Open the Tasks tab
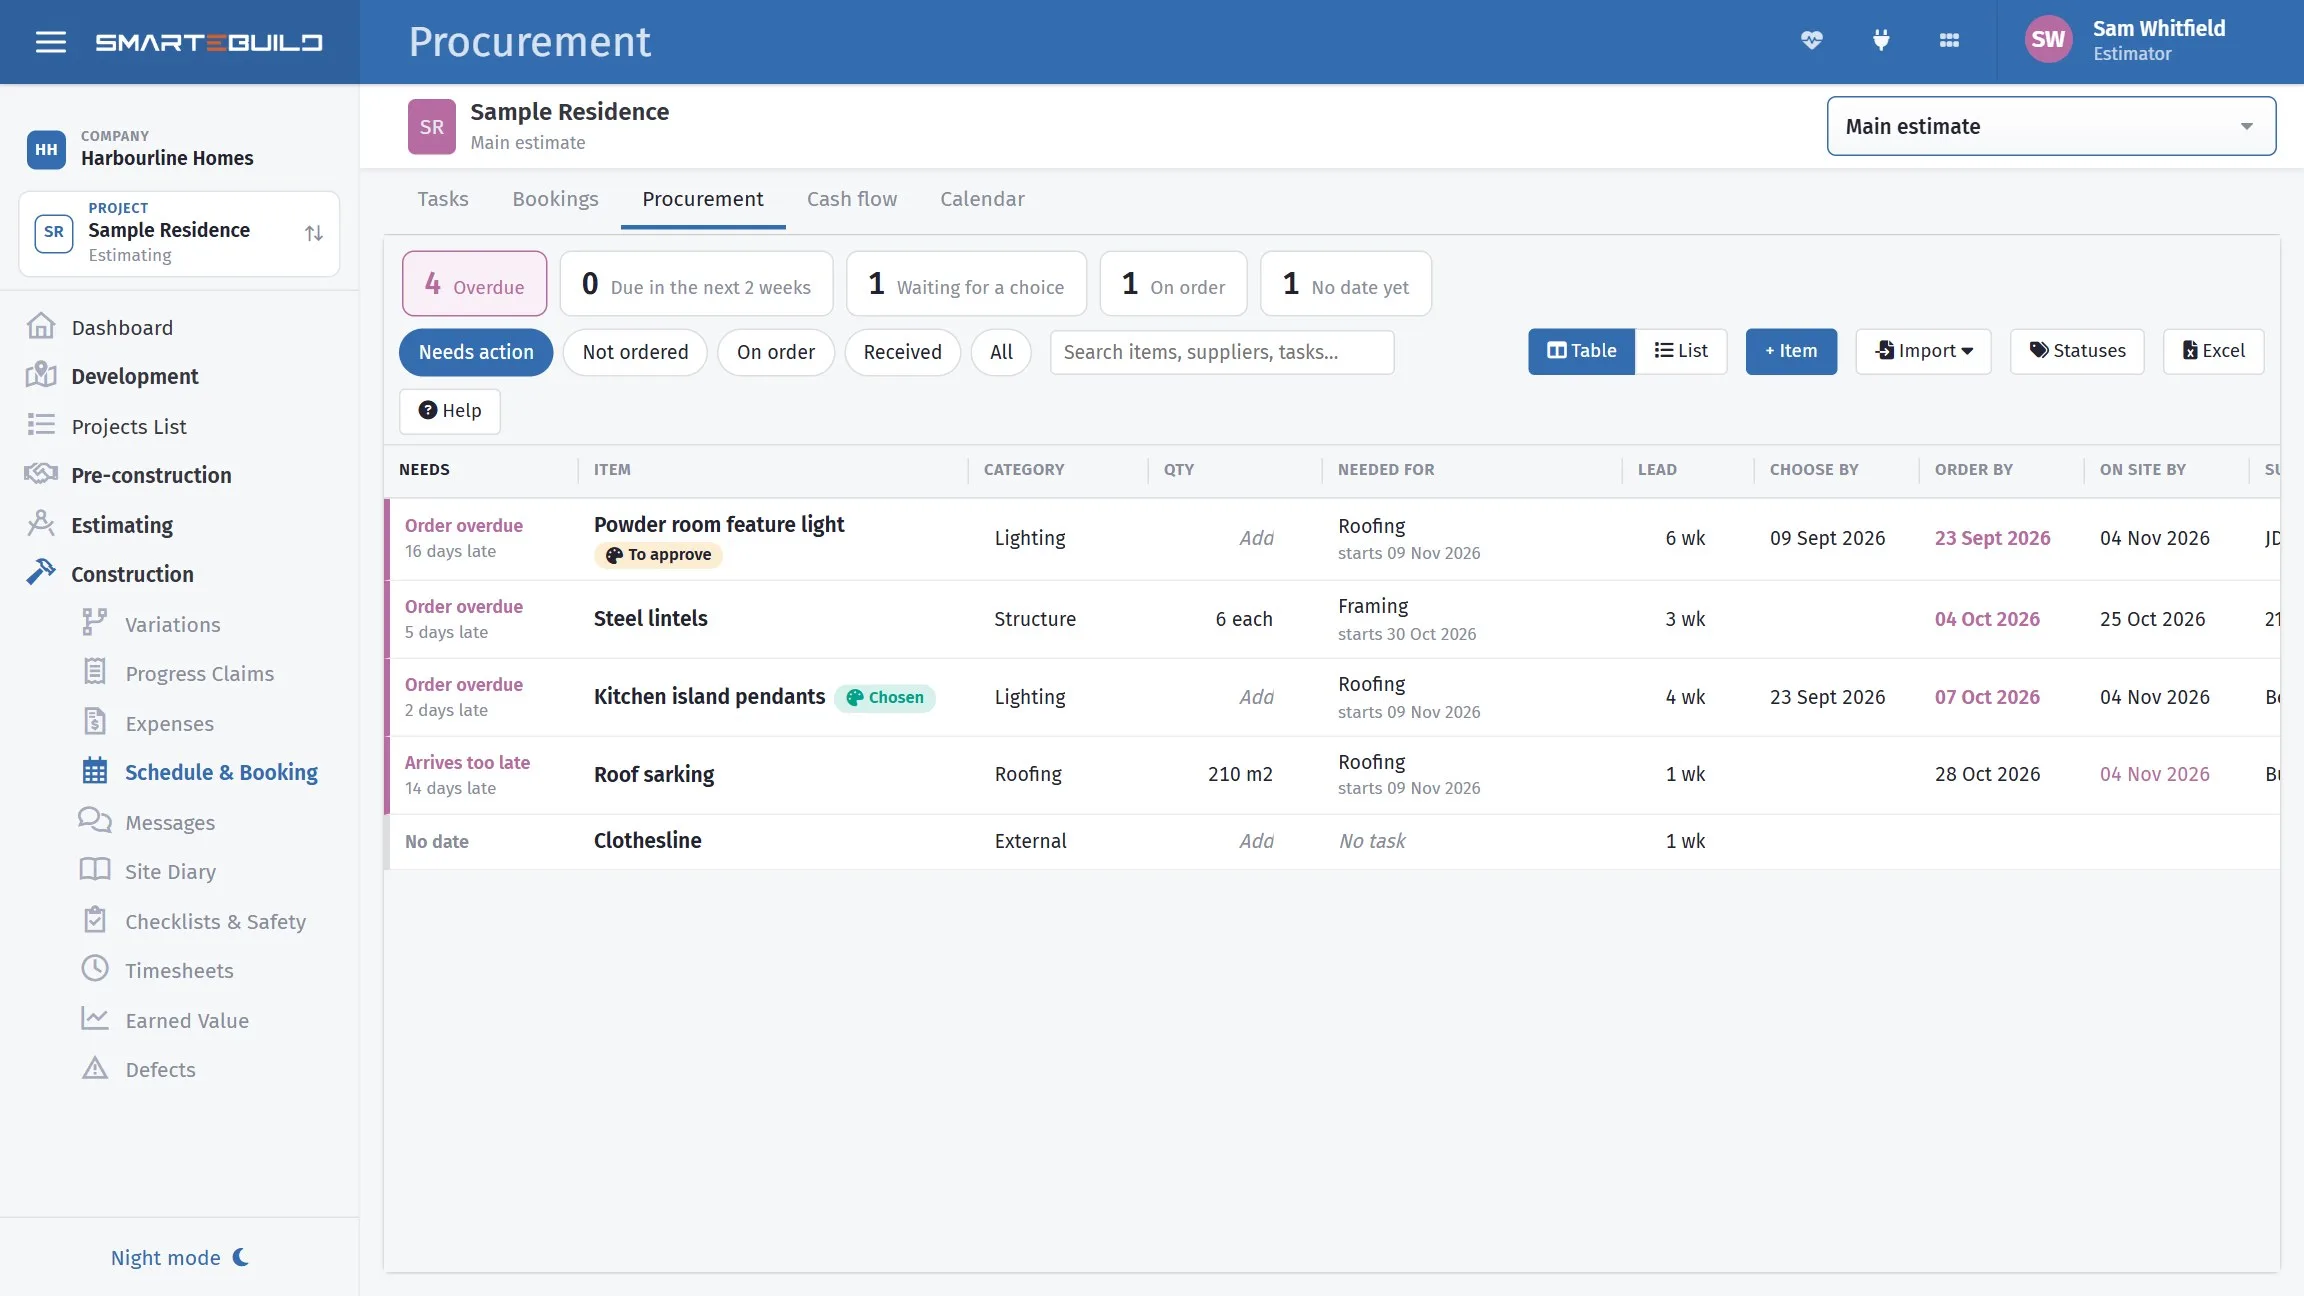This screenshot has height=1296, width=2304. pos(443,199)
